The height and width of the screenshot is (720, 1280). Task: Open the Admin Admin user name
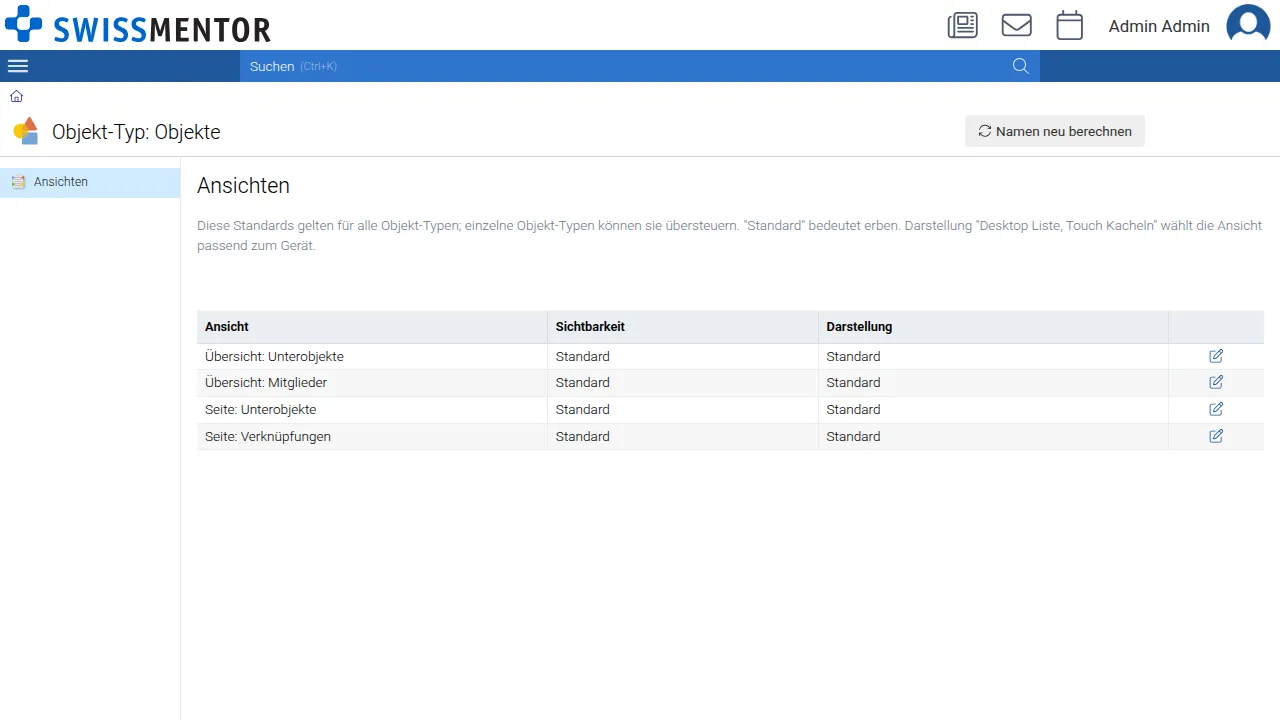[x=1159, y=26]
